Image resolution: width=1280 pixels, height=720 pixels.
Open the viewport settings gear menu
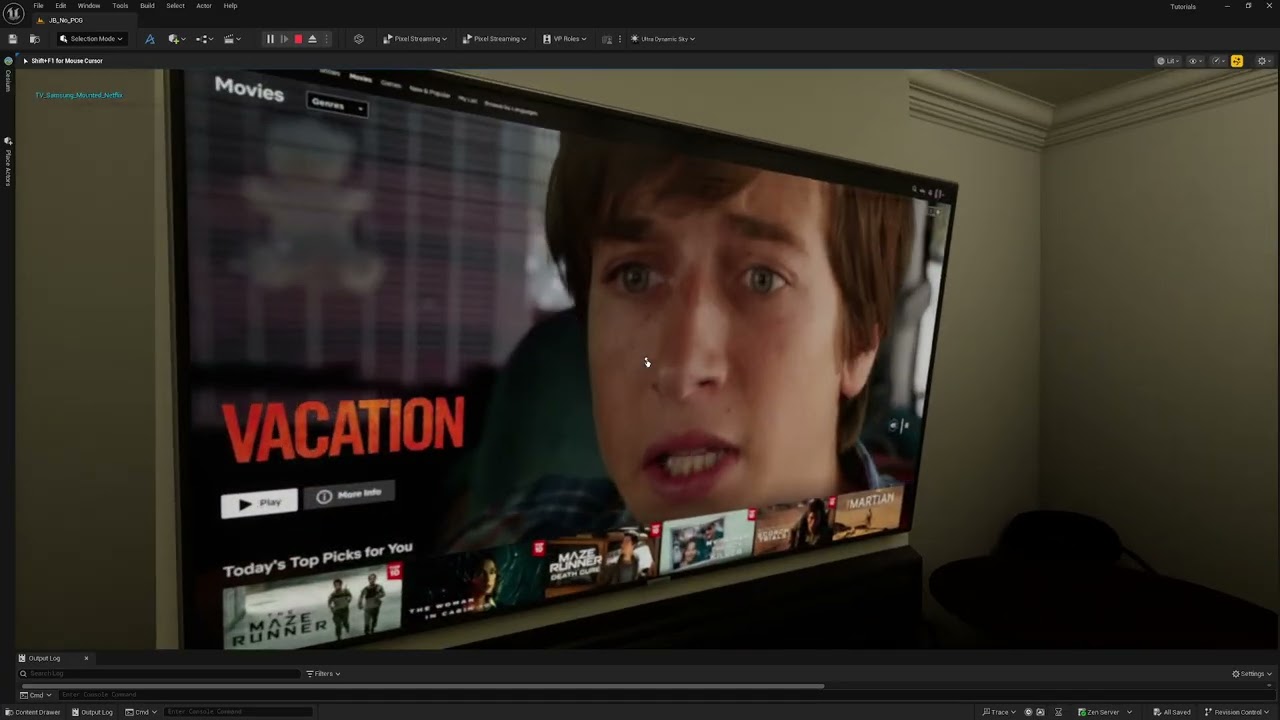pos(1263,61)
